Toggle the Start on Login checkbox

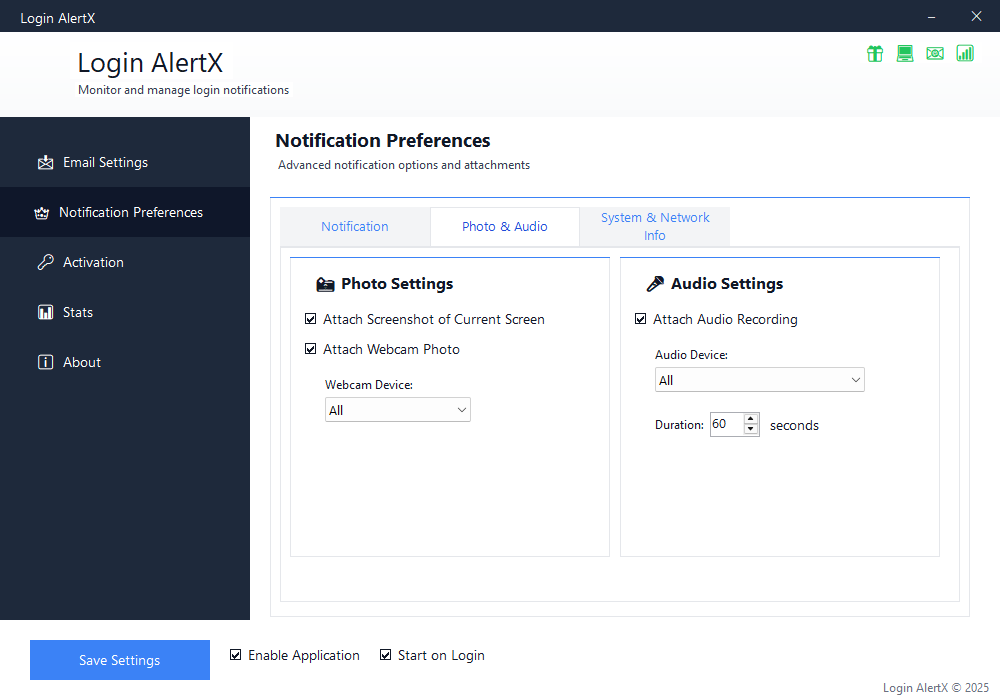point(385,655)
